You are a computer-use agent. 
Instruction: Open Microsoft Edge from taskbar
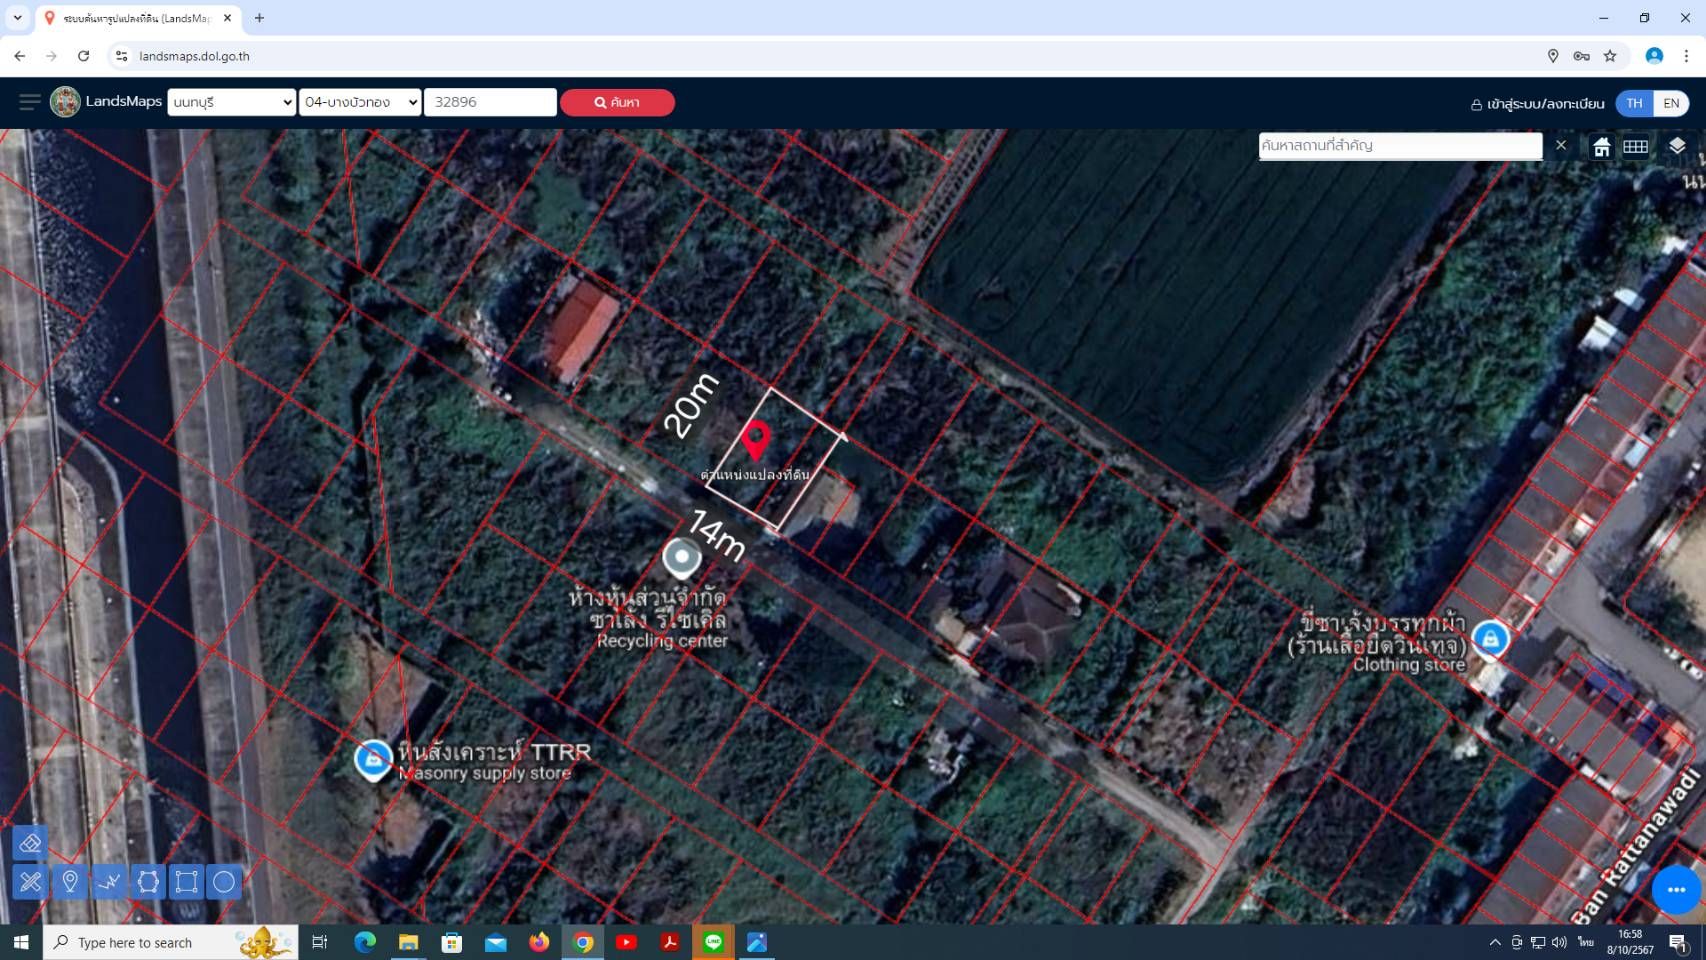[365, 942]
